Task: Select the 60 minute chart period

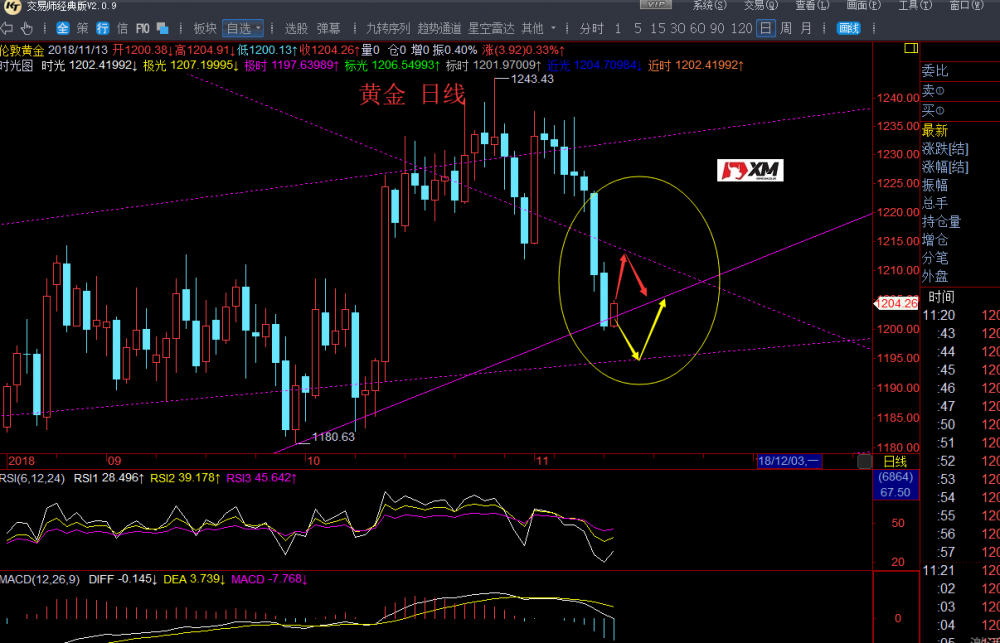Action: 697,28
